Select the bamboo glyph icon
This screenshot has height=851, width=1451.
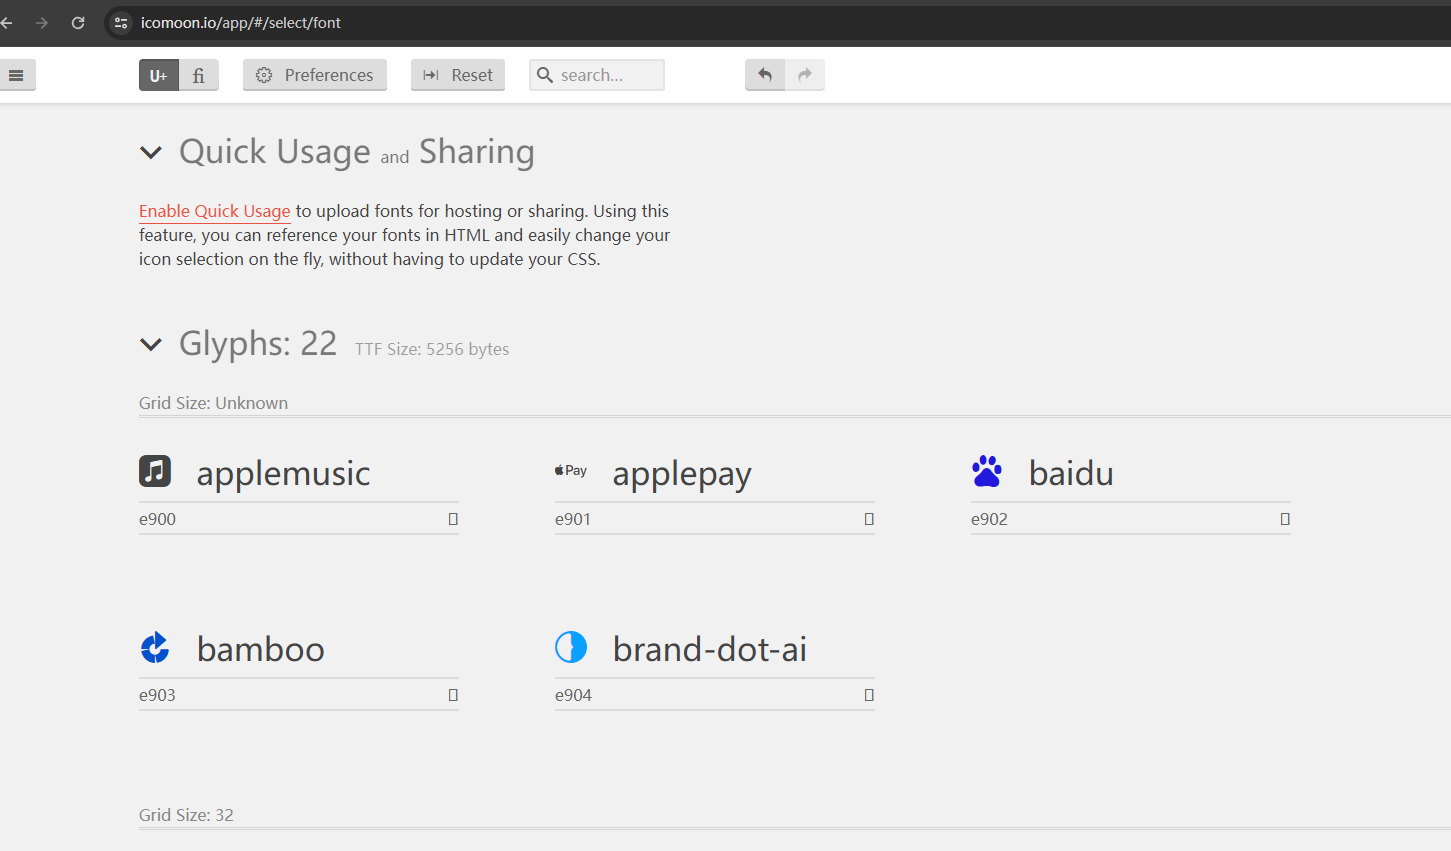click(x=155, y=647)
